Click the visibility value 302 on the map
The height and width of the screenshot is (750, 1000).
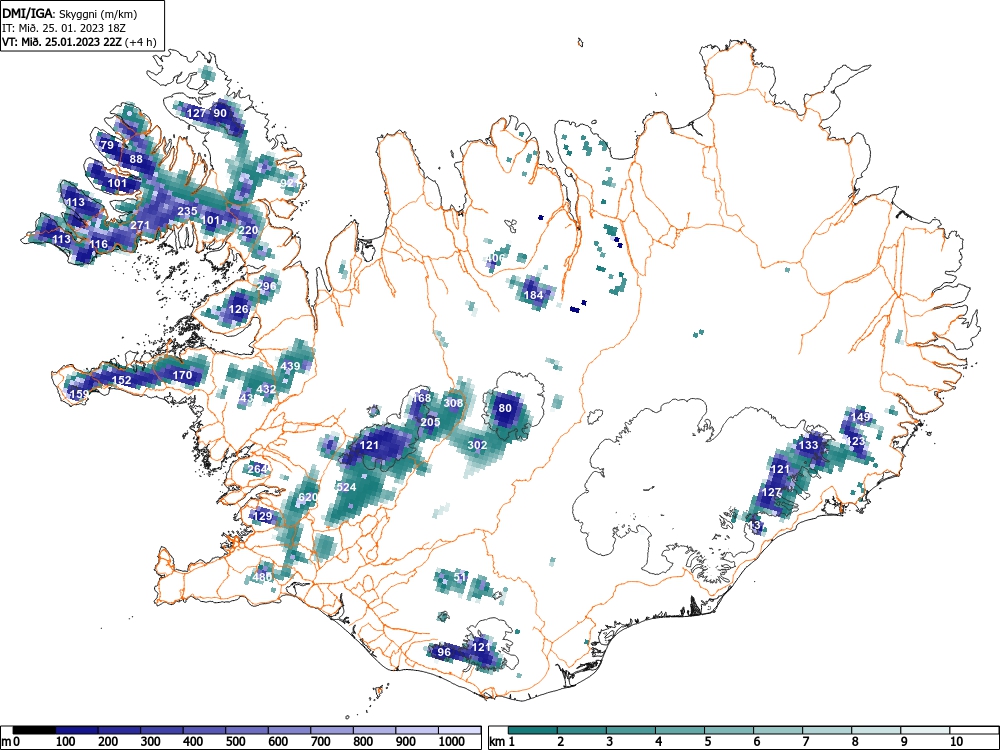[x=478, y=445]
